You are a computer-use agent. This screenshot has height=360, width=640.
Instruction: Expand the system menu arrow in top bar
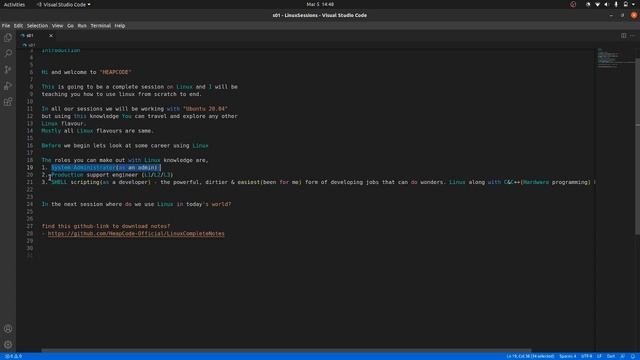coord(634,4)
